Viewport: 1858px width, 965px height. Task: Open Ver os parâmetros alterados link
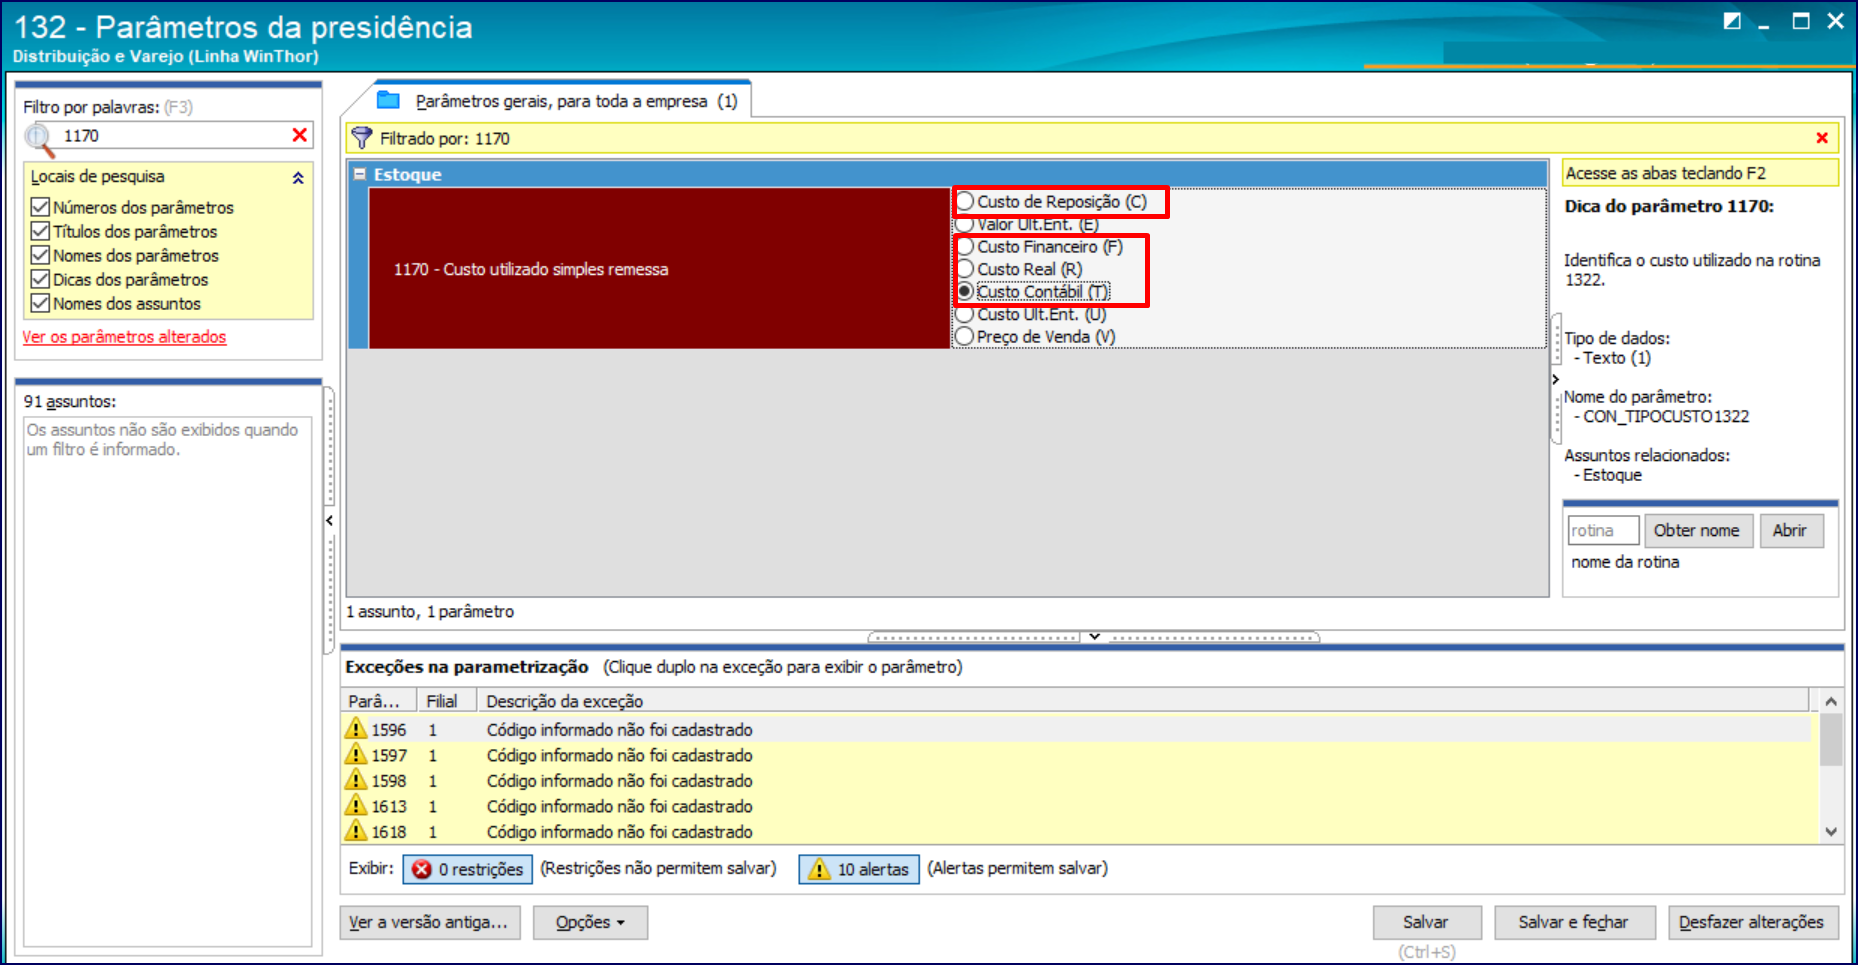click(x=124, y=337)
